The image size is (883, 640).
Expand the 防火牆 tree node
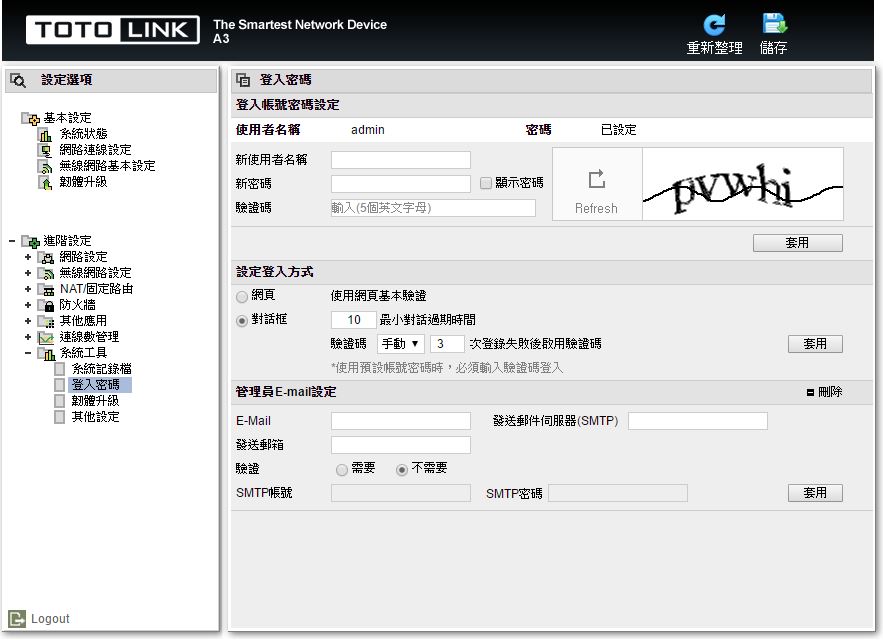point(28,305)
